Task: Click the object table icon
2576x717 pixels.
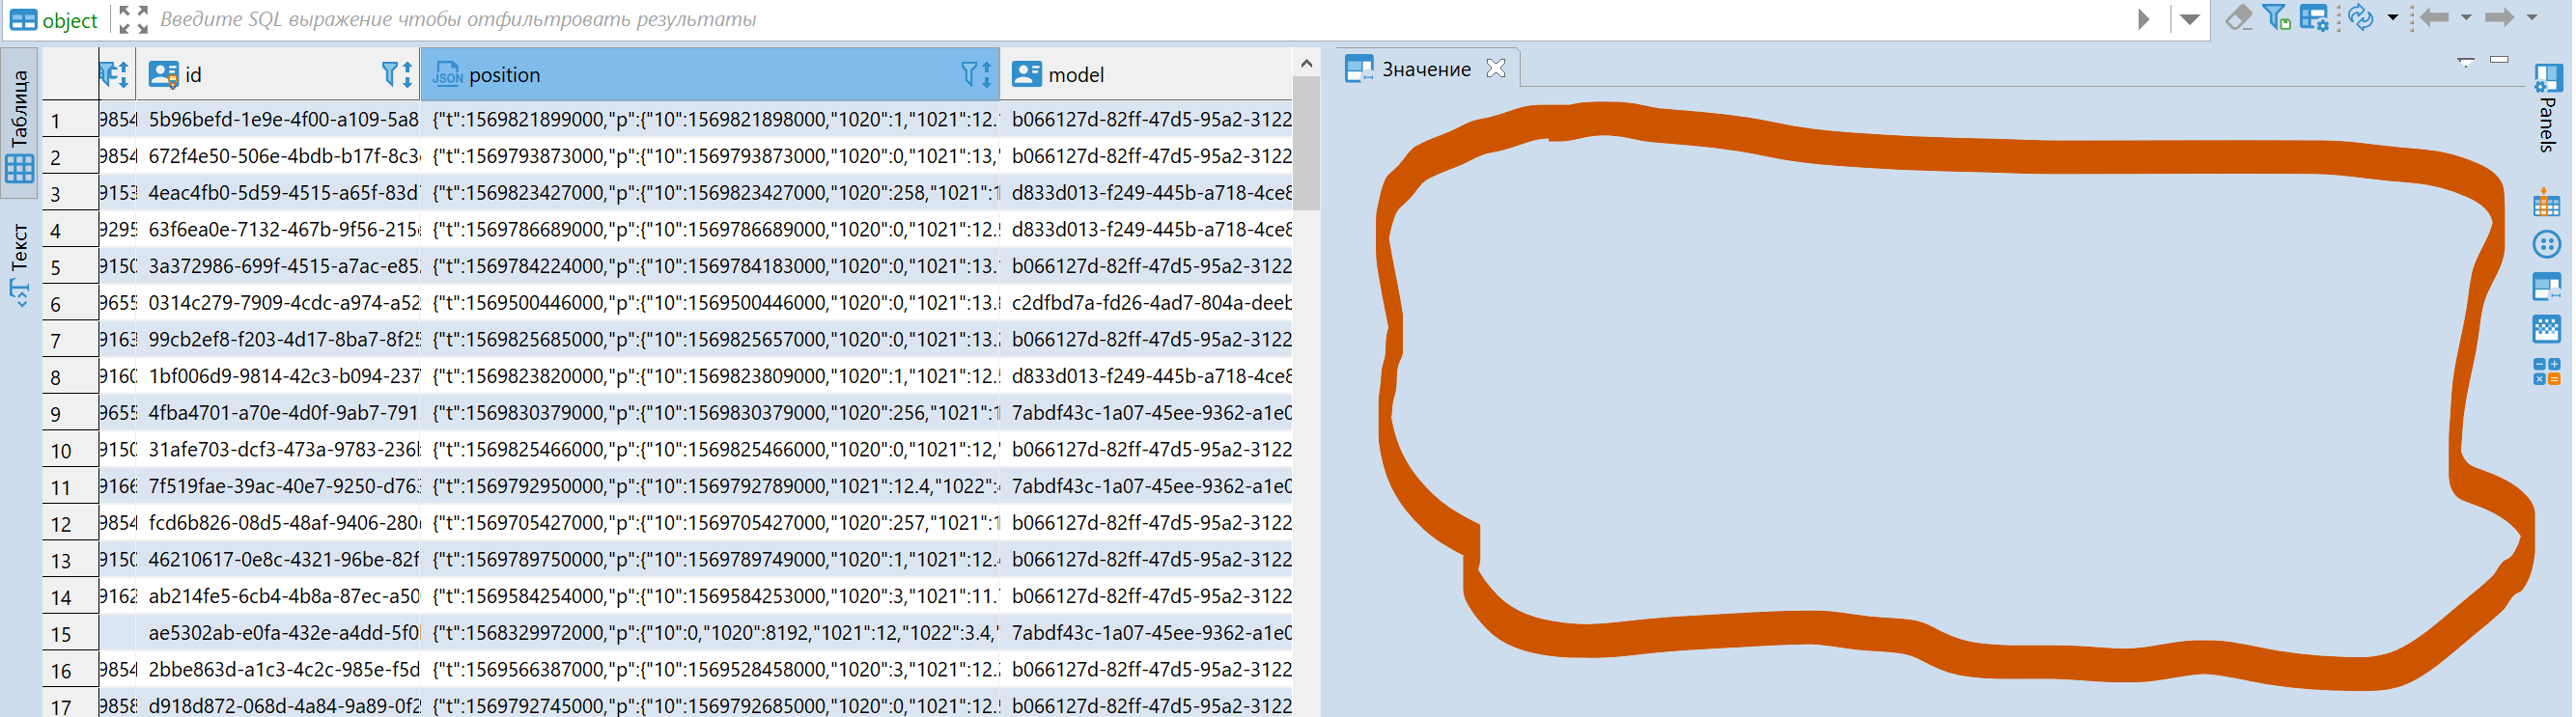Action: tap(22, 20)
